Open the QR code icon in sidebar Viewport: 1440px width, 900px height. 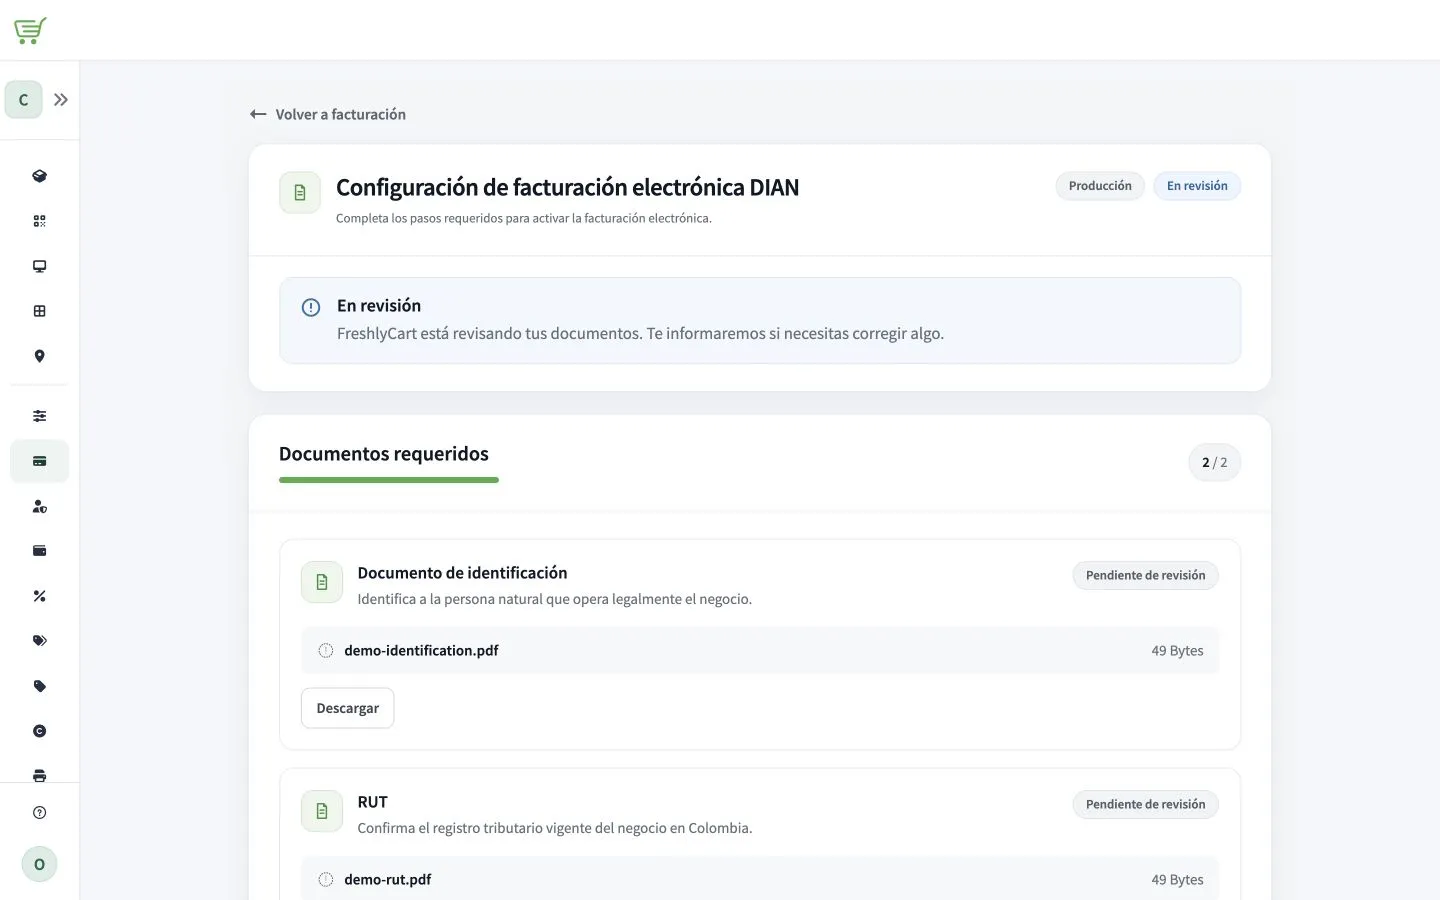pos(40,221)
